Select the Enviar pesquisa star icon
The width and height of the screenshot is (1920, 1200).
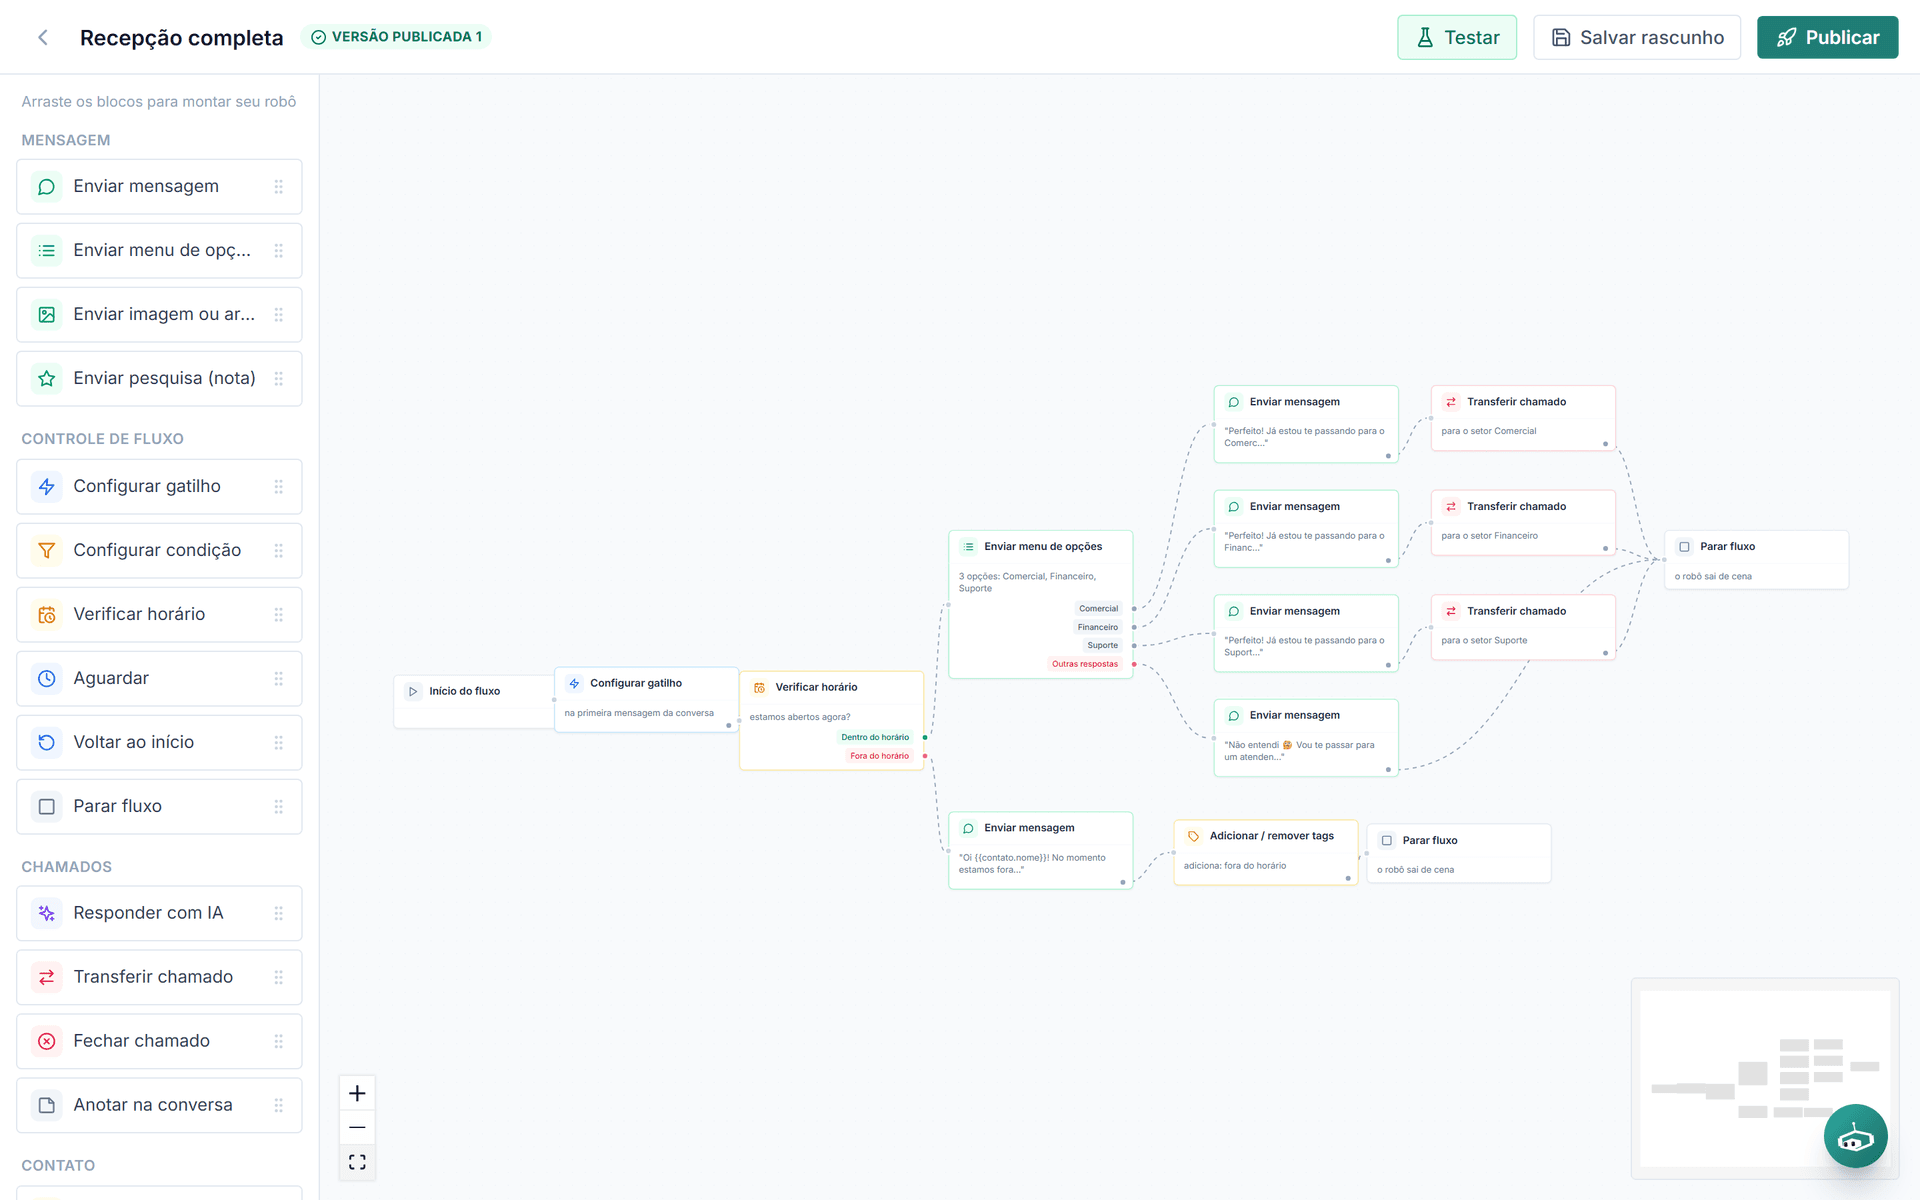(x=47, y=379)
